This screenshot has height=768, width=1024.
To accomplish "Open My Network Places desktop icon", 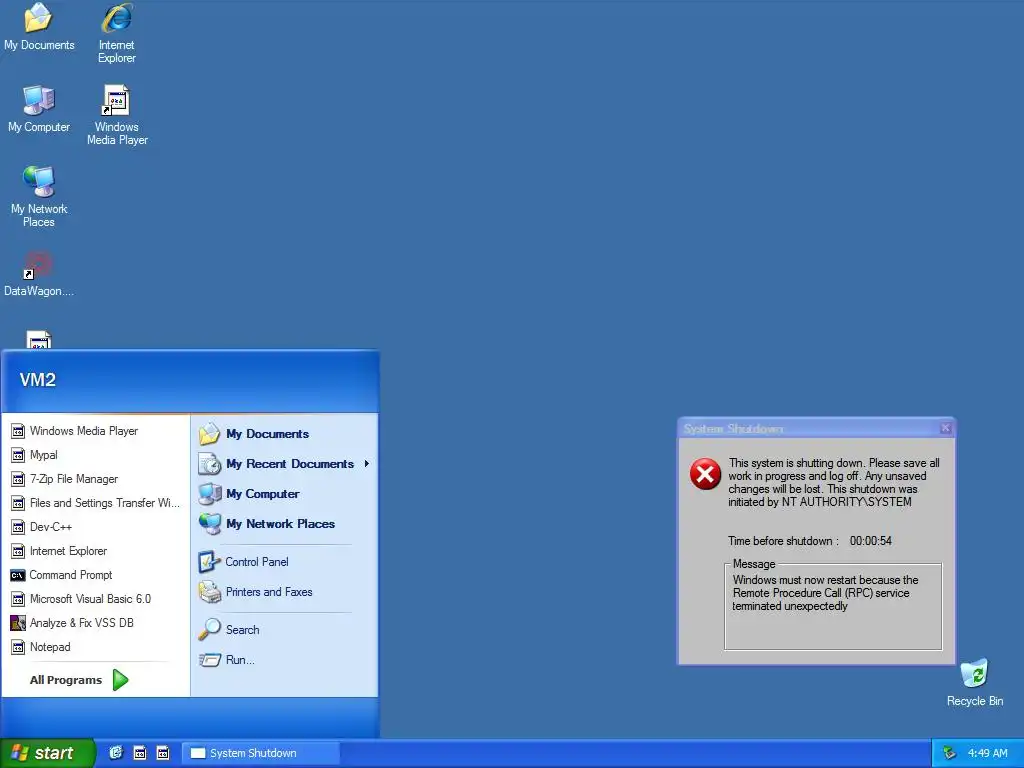I will pyautogui.click(x=39, y=196).
